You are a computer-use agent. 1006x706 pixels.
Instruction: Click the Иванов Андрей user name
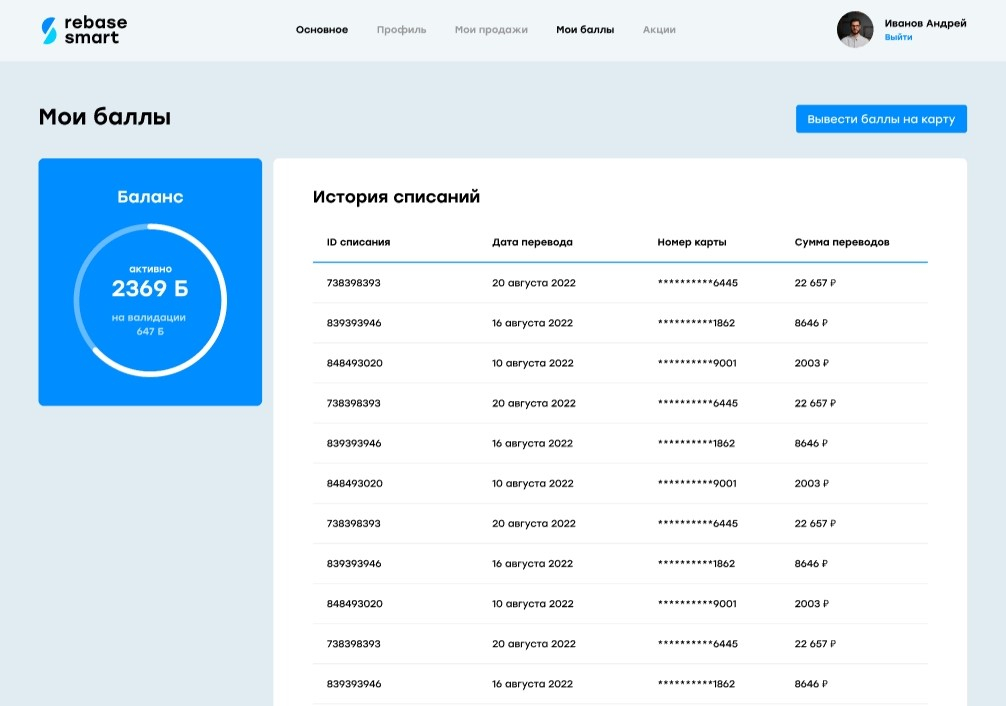(x=925, y=23)
